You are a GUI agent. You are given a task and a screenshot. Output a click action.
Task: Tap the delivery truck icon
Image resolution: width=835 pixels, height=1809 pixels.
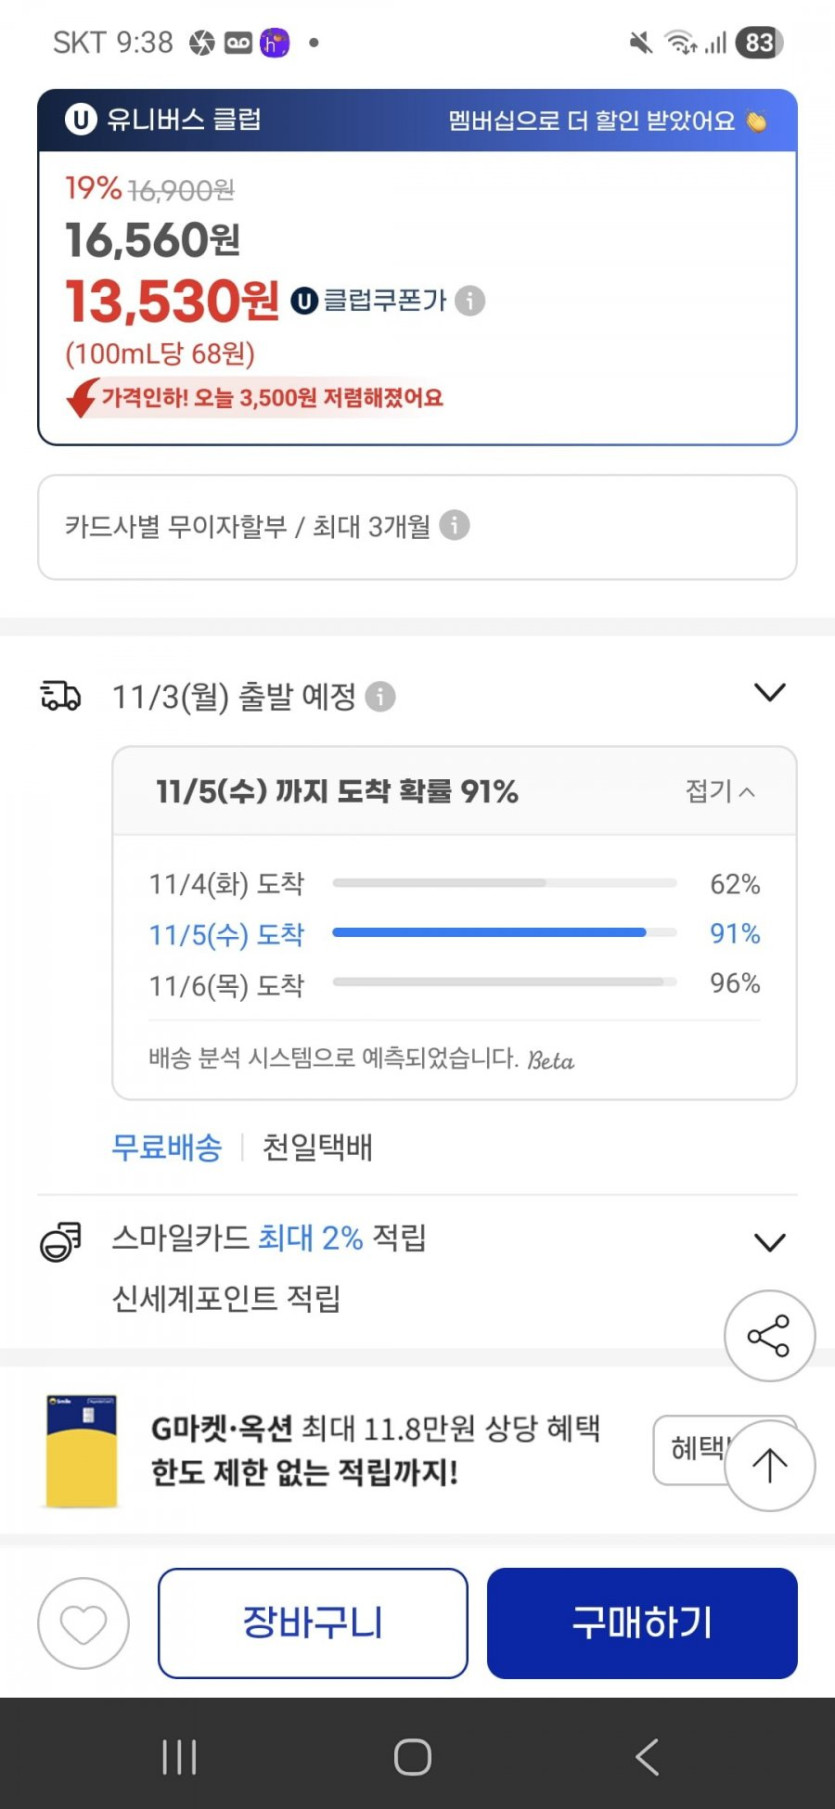(60, 696)
